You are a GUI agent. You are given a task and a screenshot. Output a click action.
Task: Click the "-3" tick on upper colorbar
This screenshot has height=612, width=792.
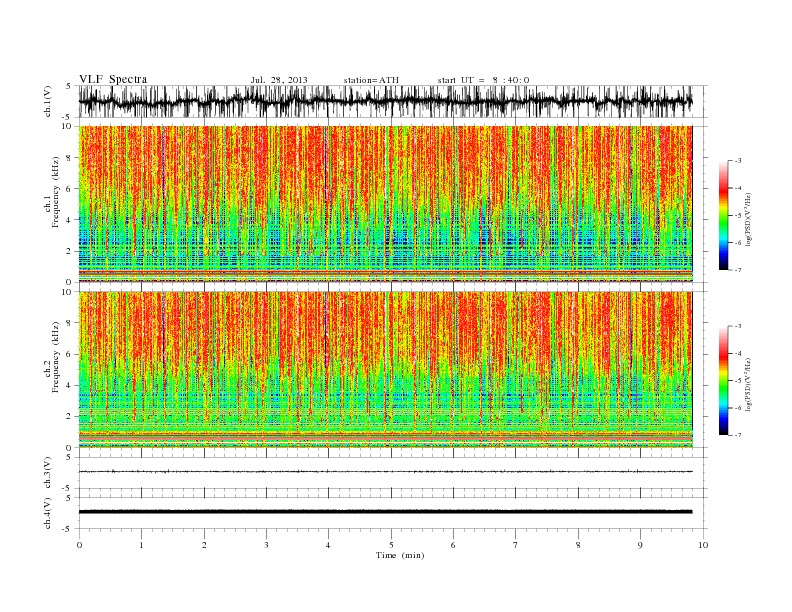737,161
